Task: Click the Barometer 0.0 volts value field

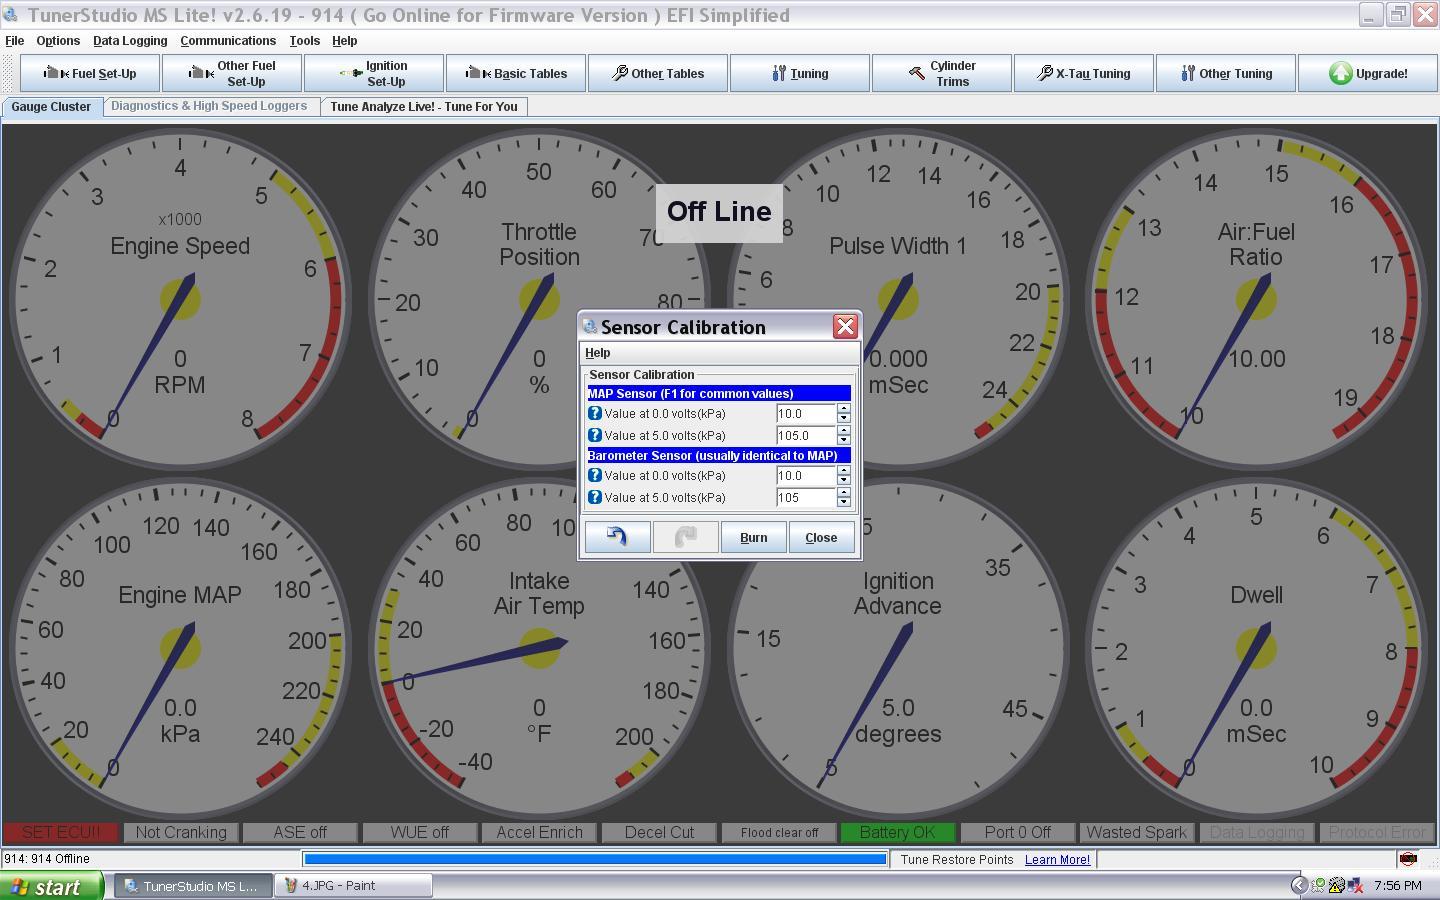Action: click(x=805, y=476)
